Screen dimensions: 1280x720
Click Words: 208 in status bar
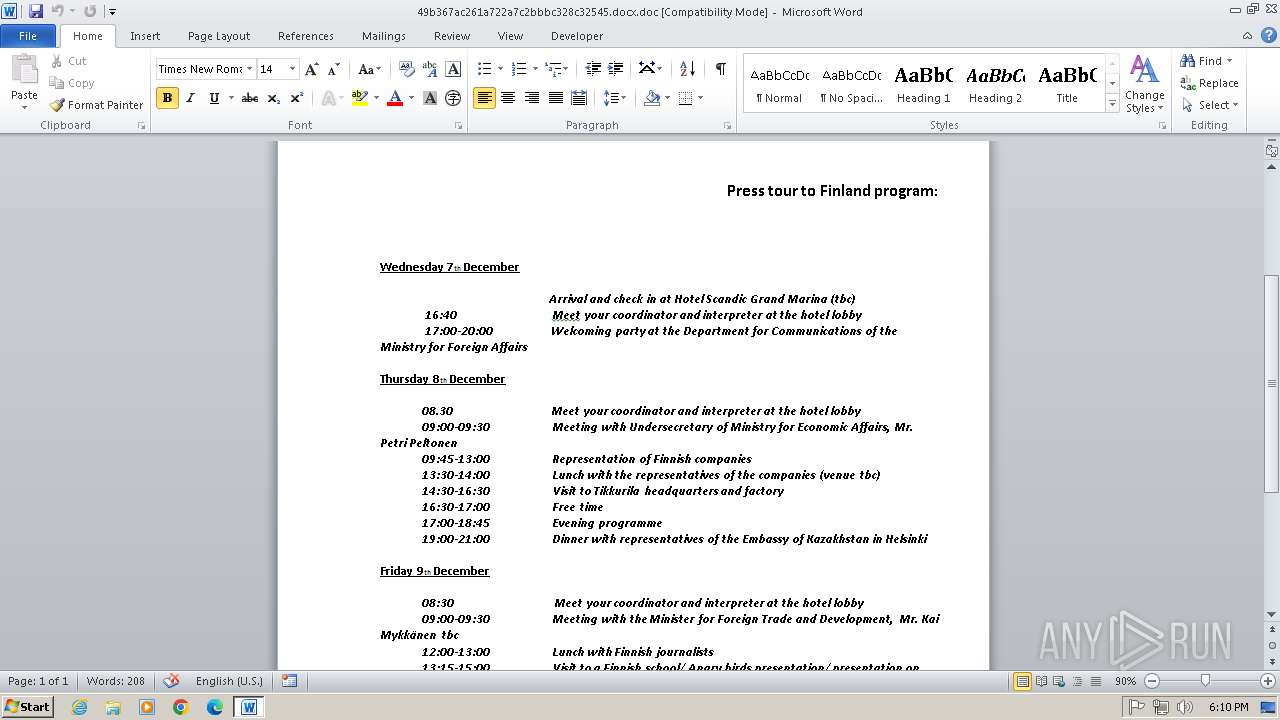(x=115, y=681)
